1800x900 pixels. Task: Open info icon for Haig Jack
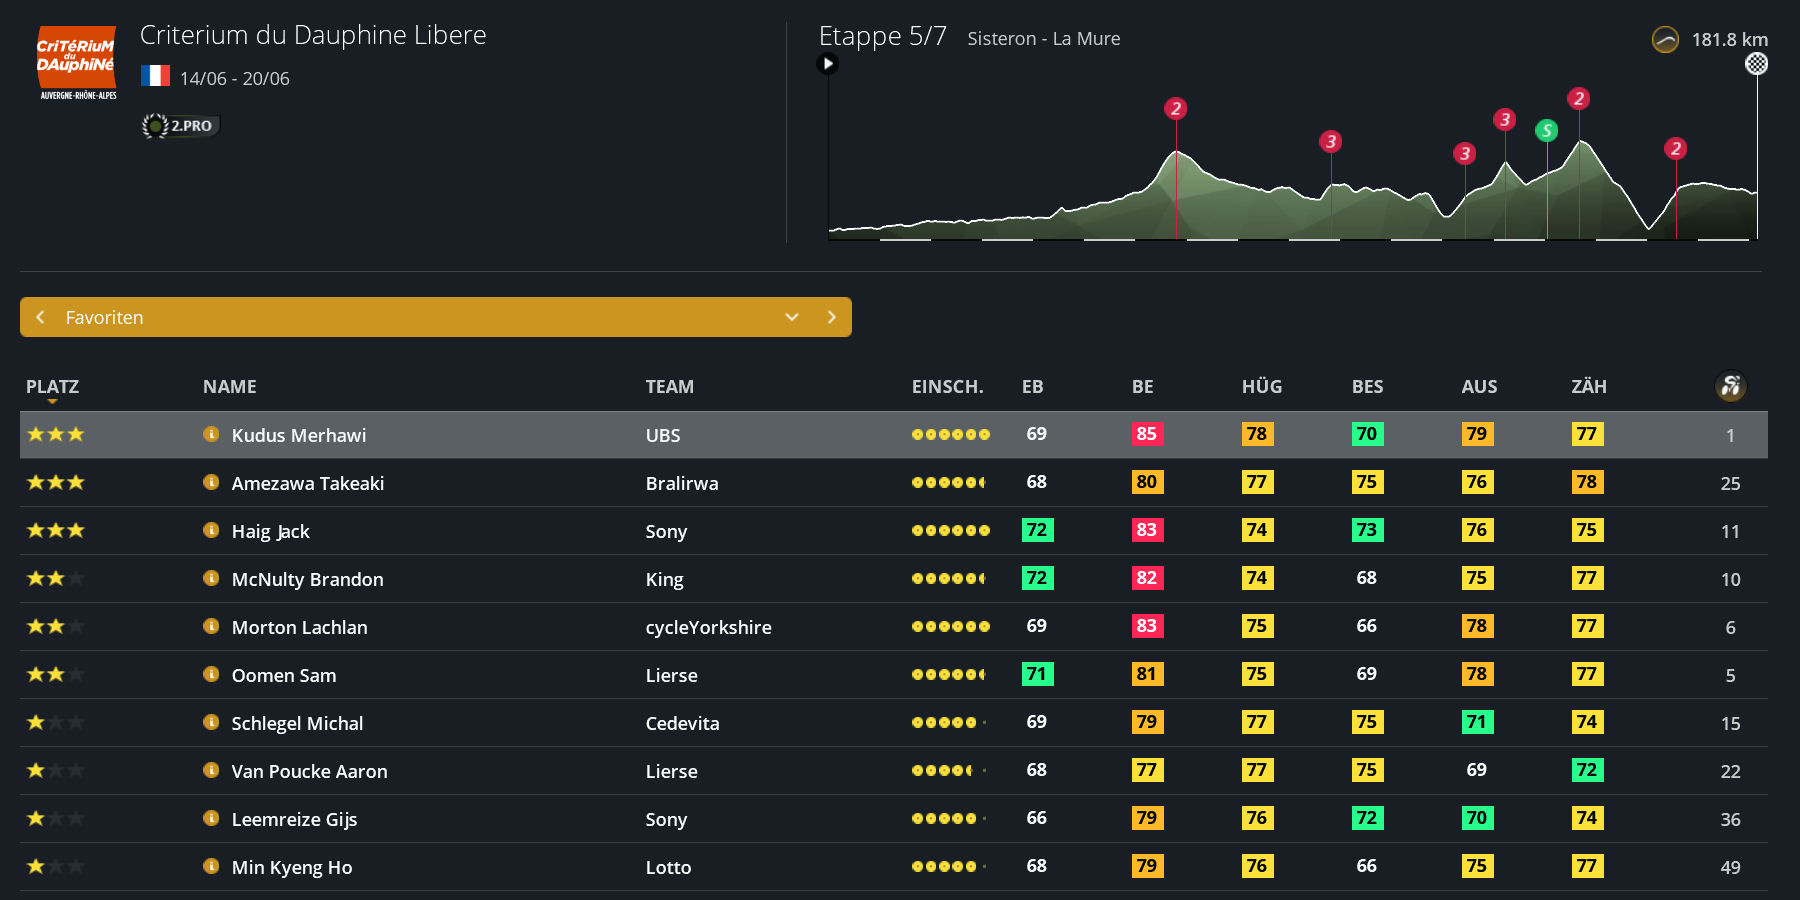pyautogui.click(x=211, y=530)
